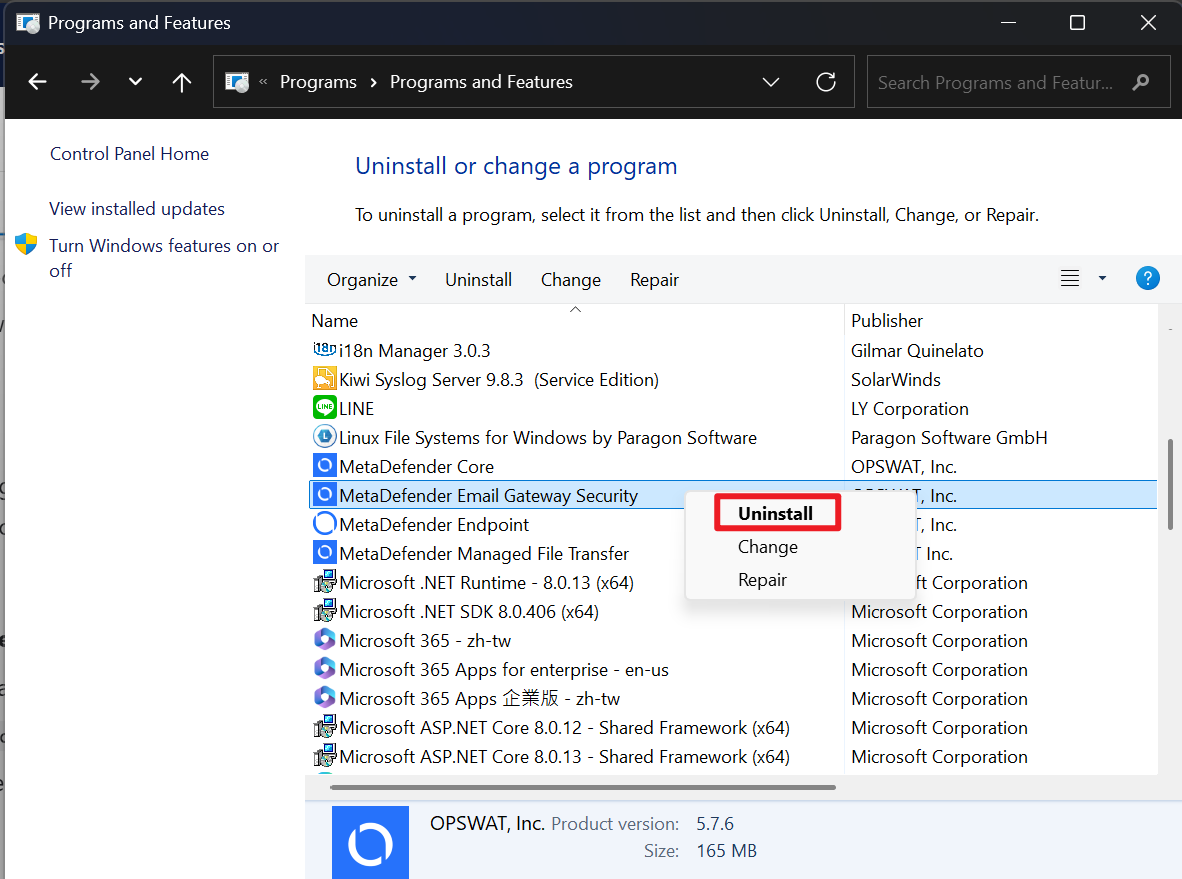Select ASP.NET Core 8.0.13 Shared Framework icon

pyautogui.click(x=324, y=755)
